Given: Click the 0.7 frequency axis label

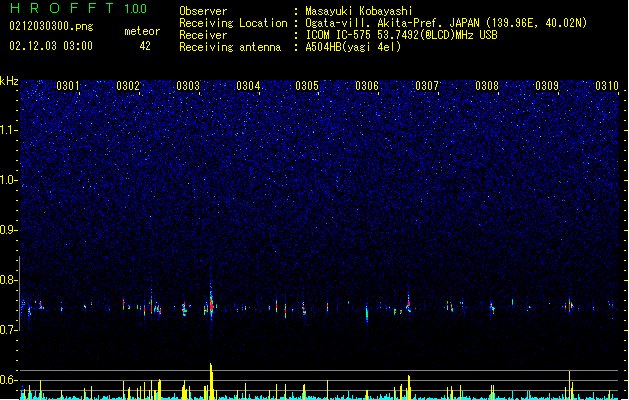Looking at the screenshot, I should [x=9, y=330].
